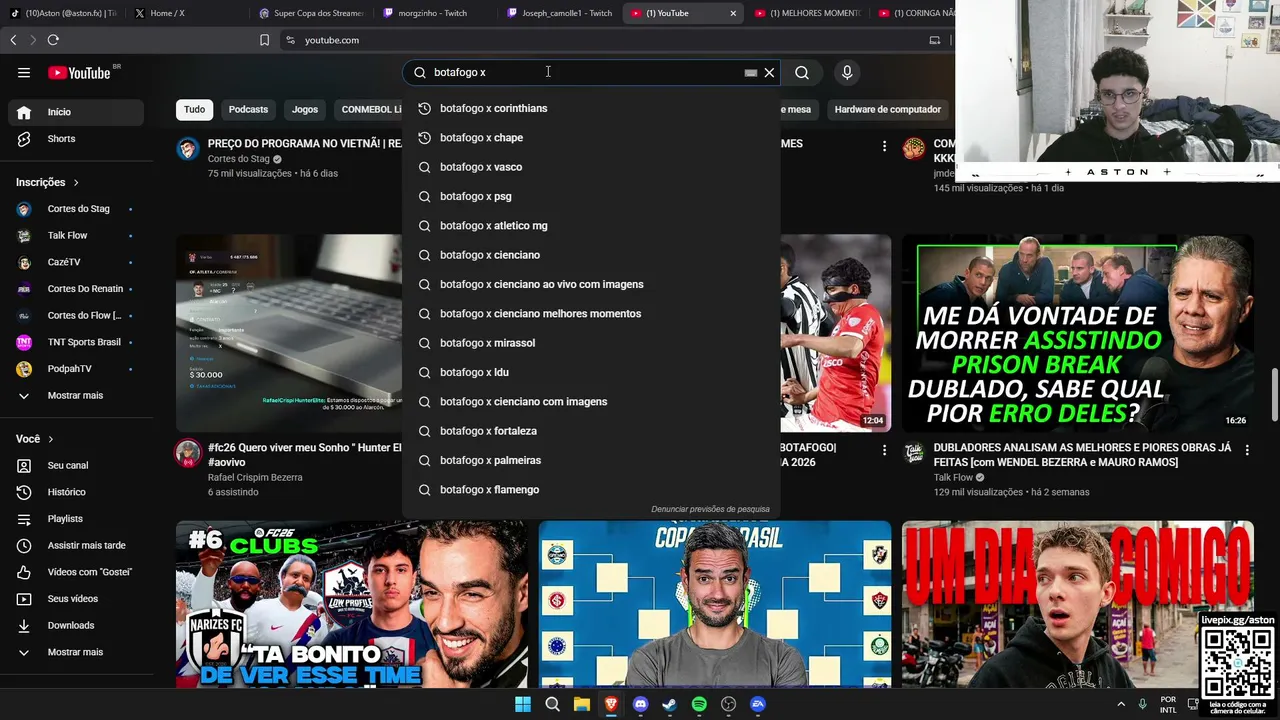Close the active YouTube tab

point(733,13)
